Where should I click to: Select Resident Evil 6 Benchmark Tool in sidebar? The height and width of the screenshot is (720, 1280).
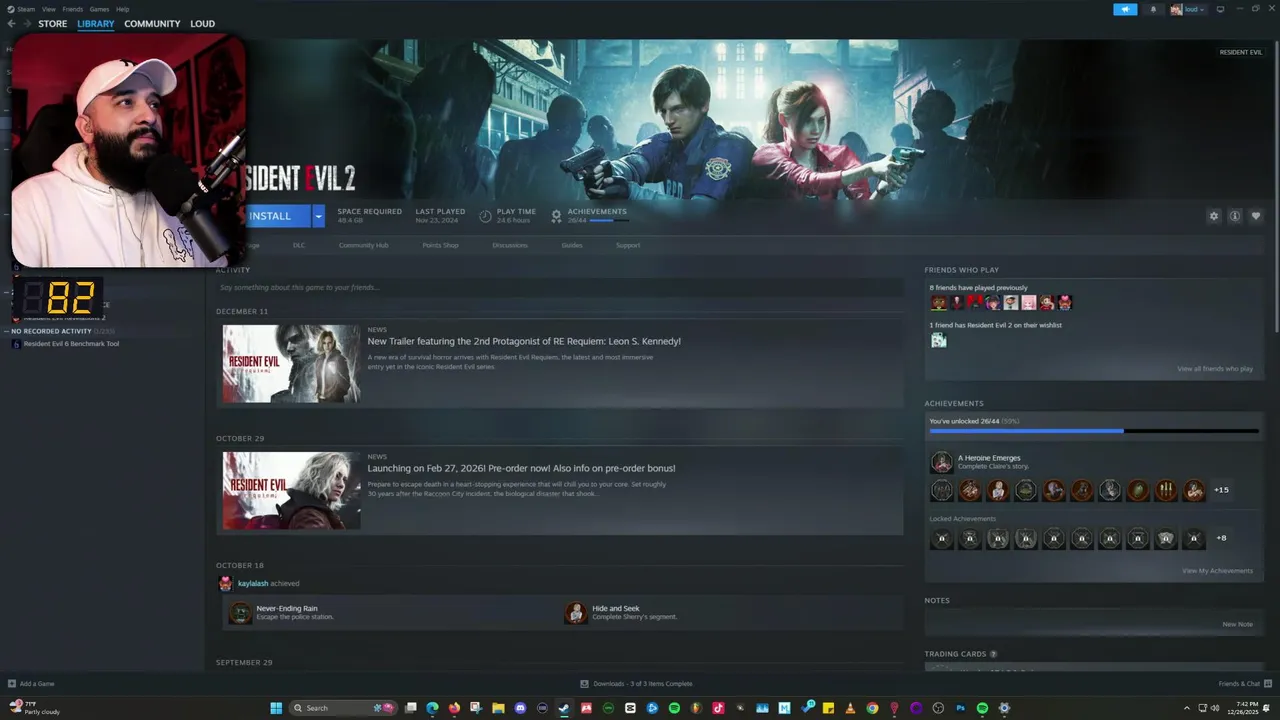click(71, 344)
